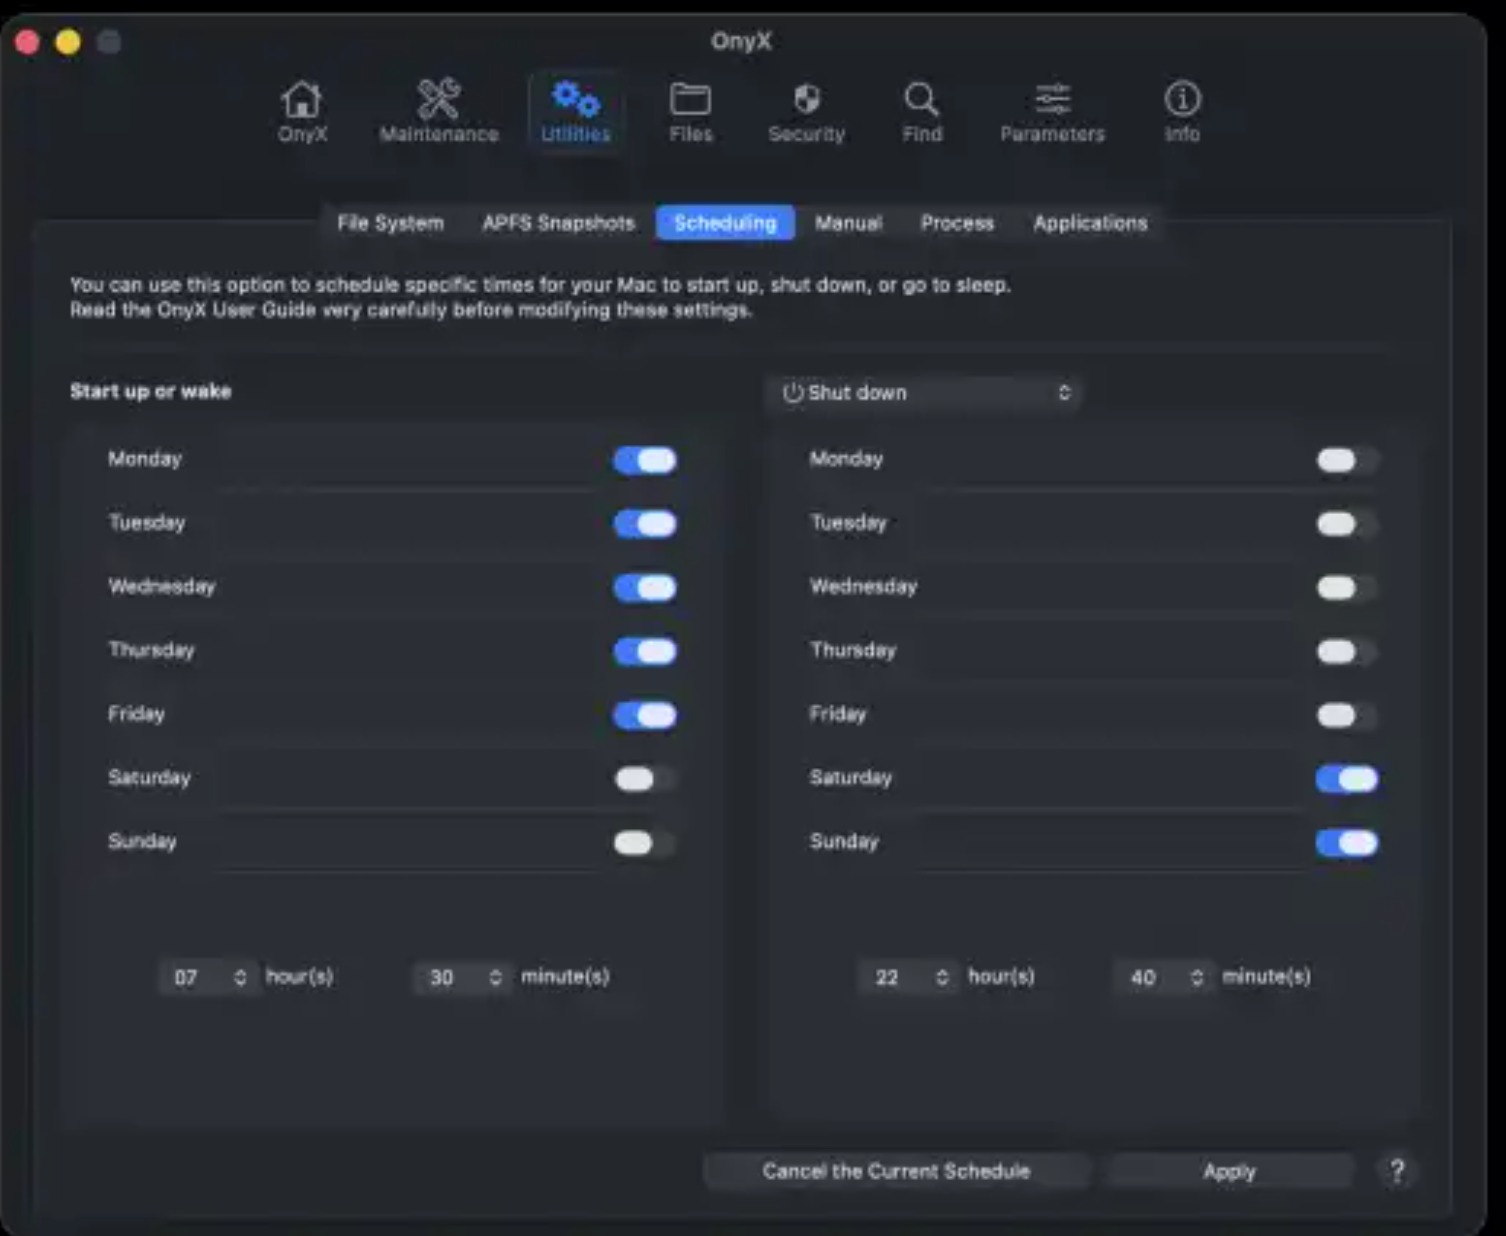
Task: Turn on Wednesday shut down toggle
Action: click(x=1347, y=588)
